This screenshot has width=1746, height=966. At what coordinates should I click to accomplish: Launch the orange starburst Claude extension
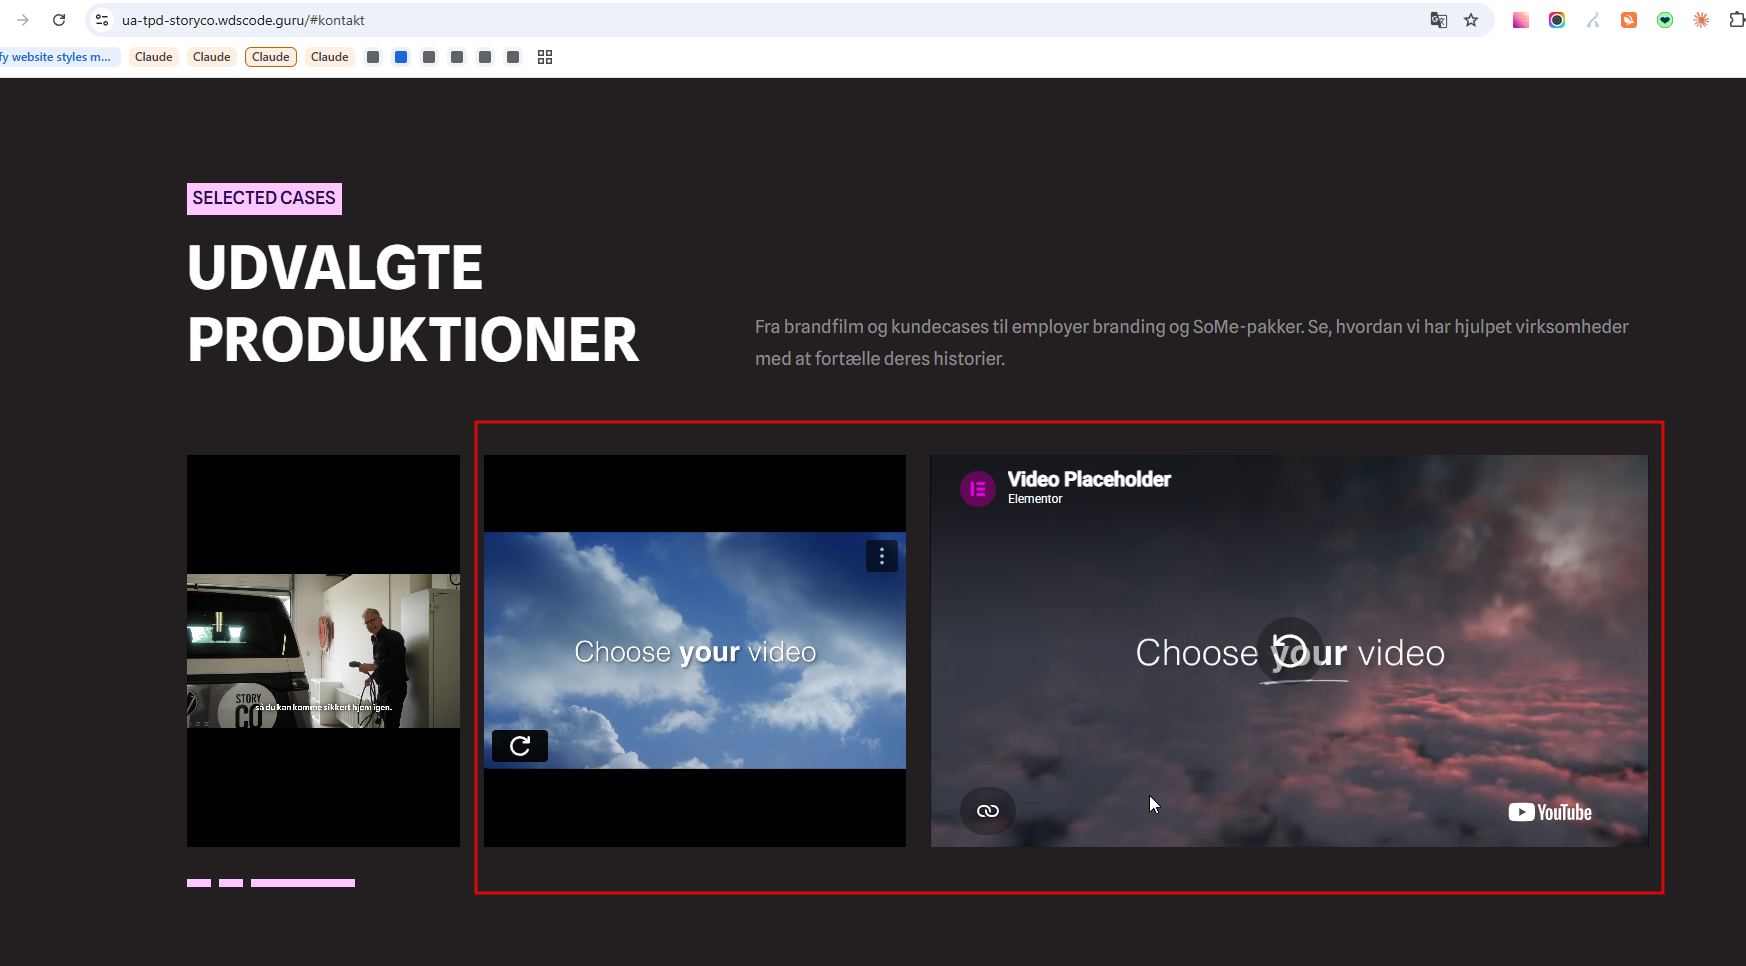(1701, 20)
